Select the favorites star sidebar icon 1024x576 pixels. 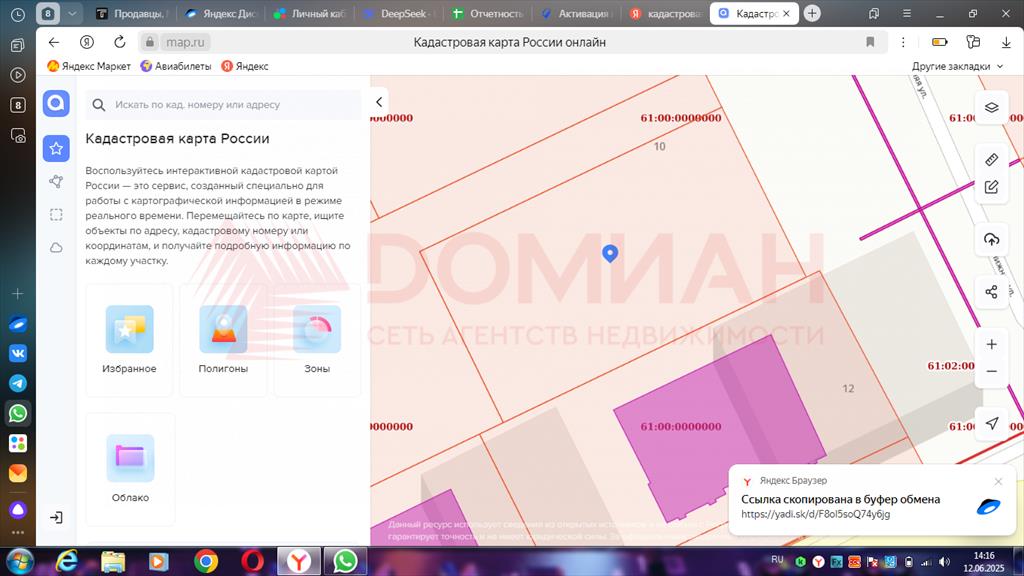click(56, 148)
